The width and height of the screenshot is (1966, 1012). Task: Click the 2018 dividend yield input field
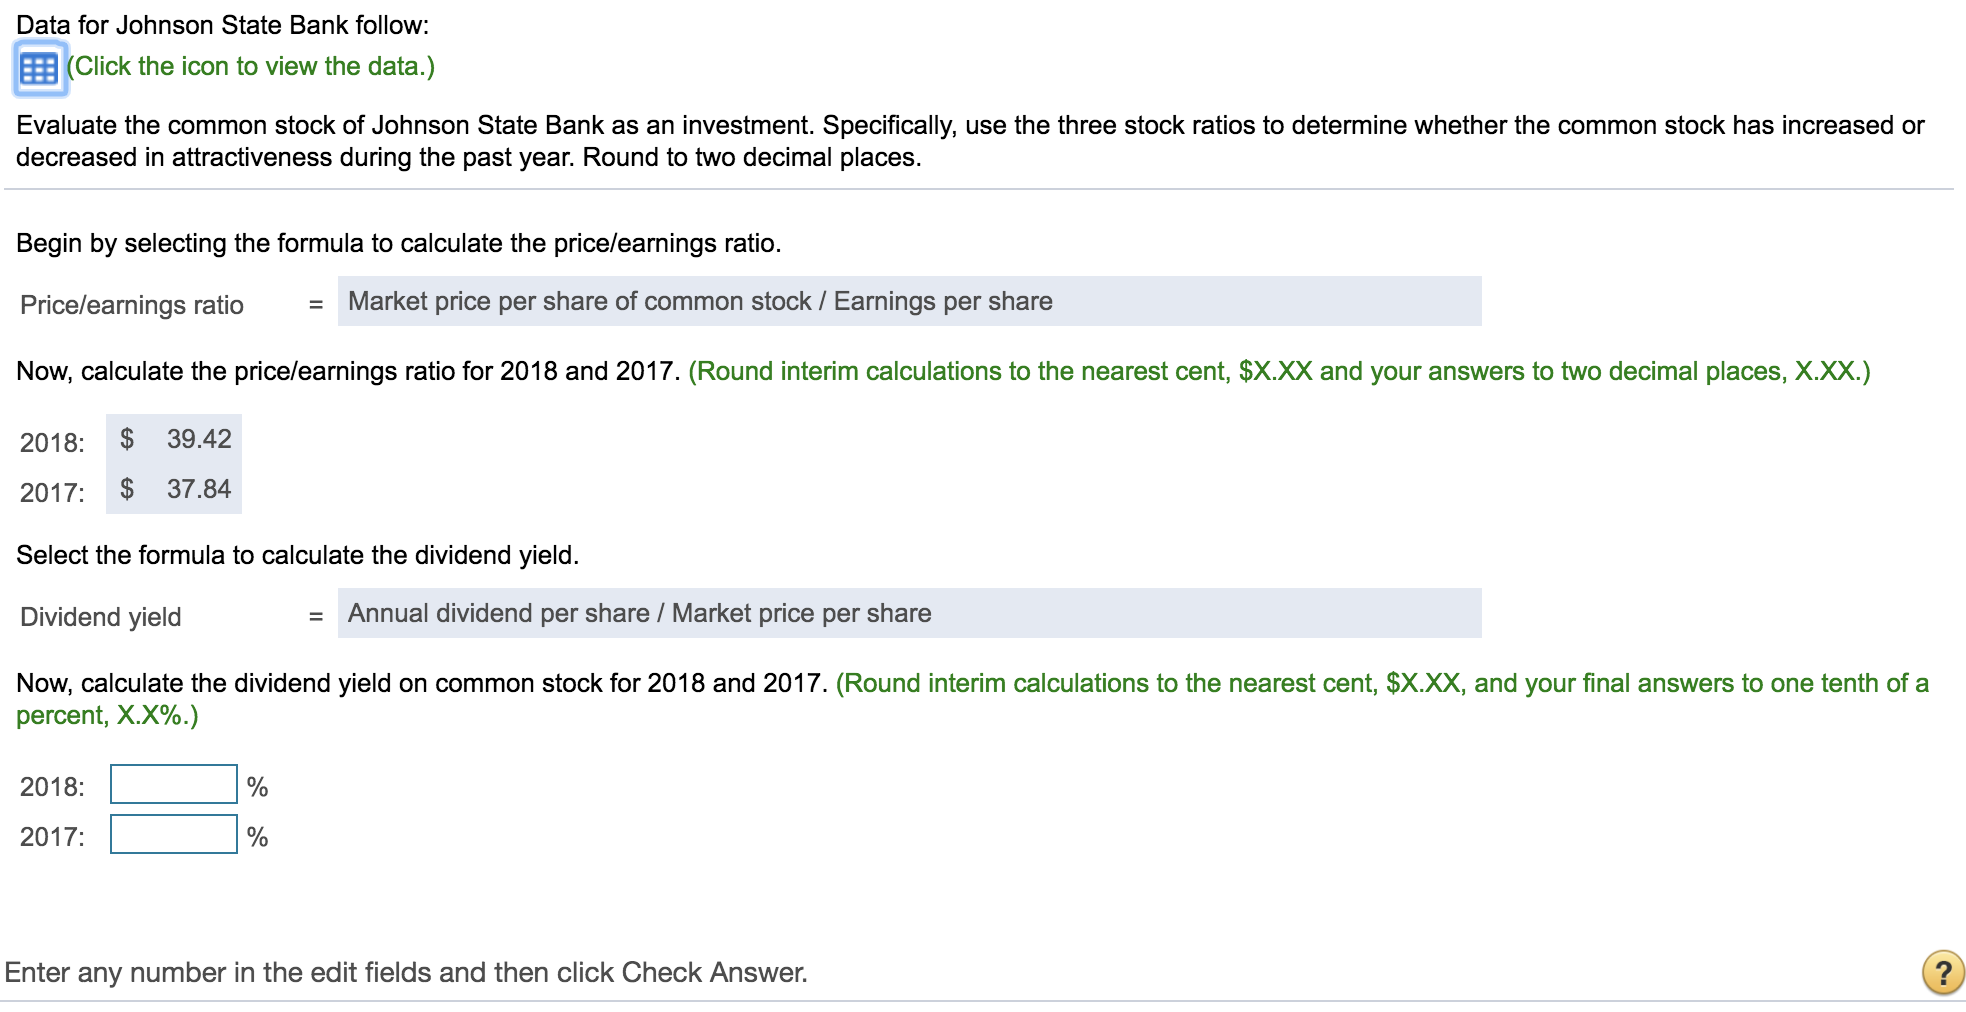click(172, 786)
